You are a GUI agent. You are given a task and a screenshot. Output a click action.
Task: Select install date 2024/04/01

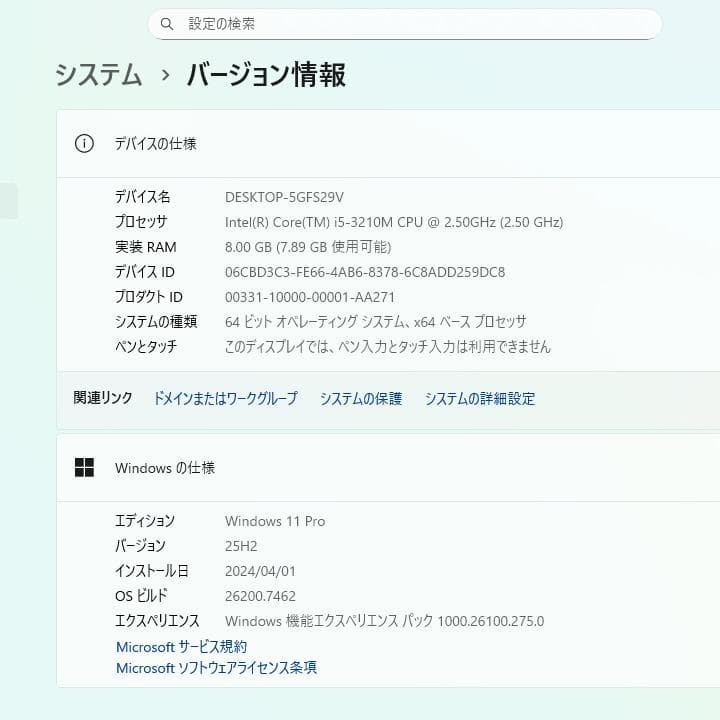tap(260, 571)
